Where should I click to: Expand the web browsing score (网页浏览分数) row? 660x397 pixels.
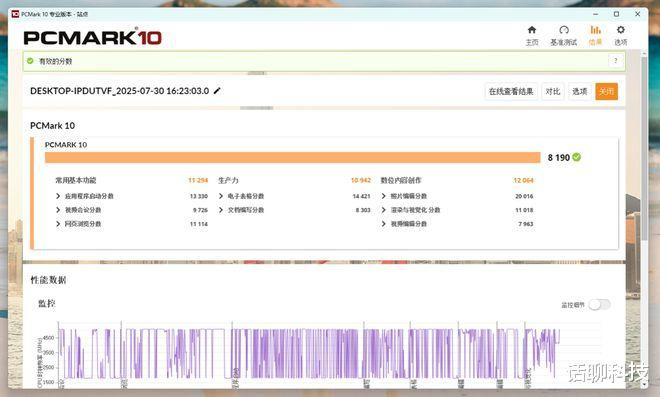(x=79, y=224)
